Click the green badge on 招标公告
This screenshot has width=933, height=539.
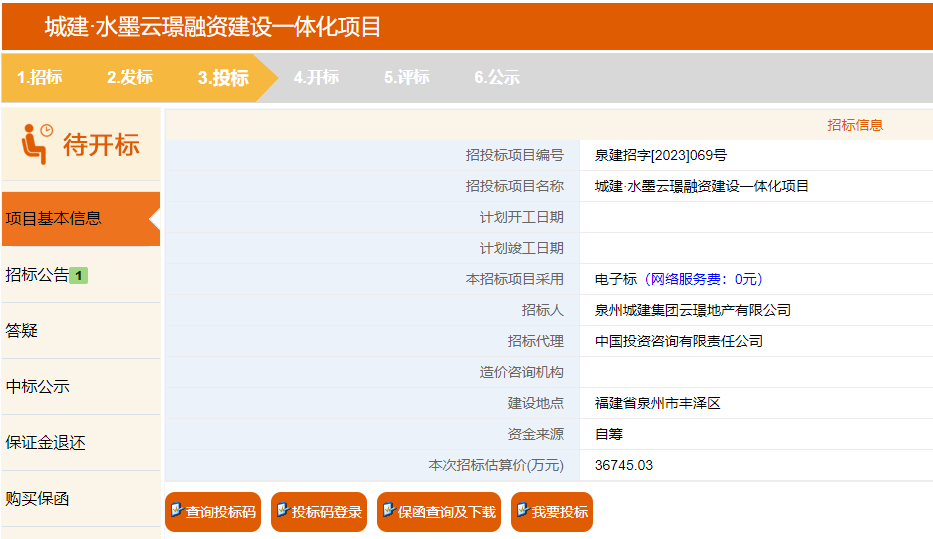(79, 275)
